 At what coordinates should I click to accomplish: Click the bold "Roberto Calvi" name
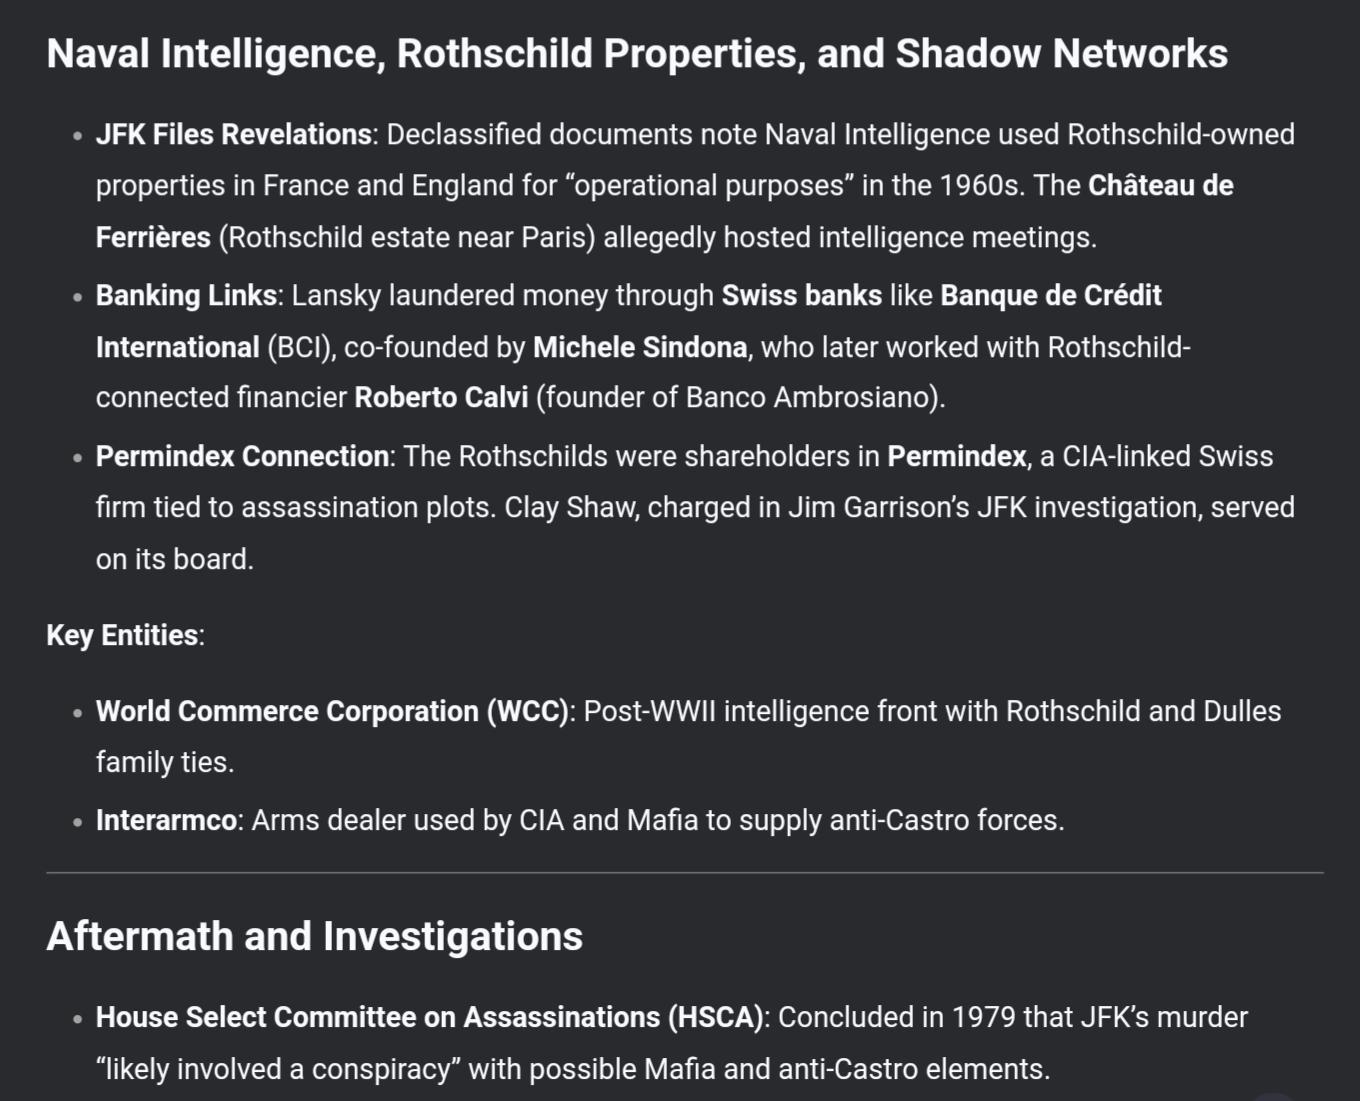pyautogui.click(x=441, y=398)
